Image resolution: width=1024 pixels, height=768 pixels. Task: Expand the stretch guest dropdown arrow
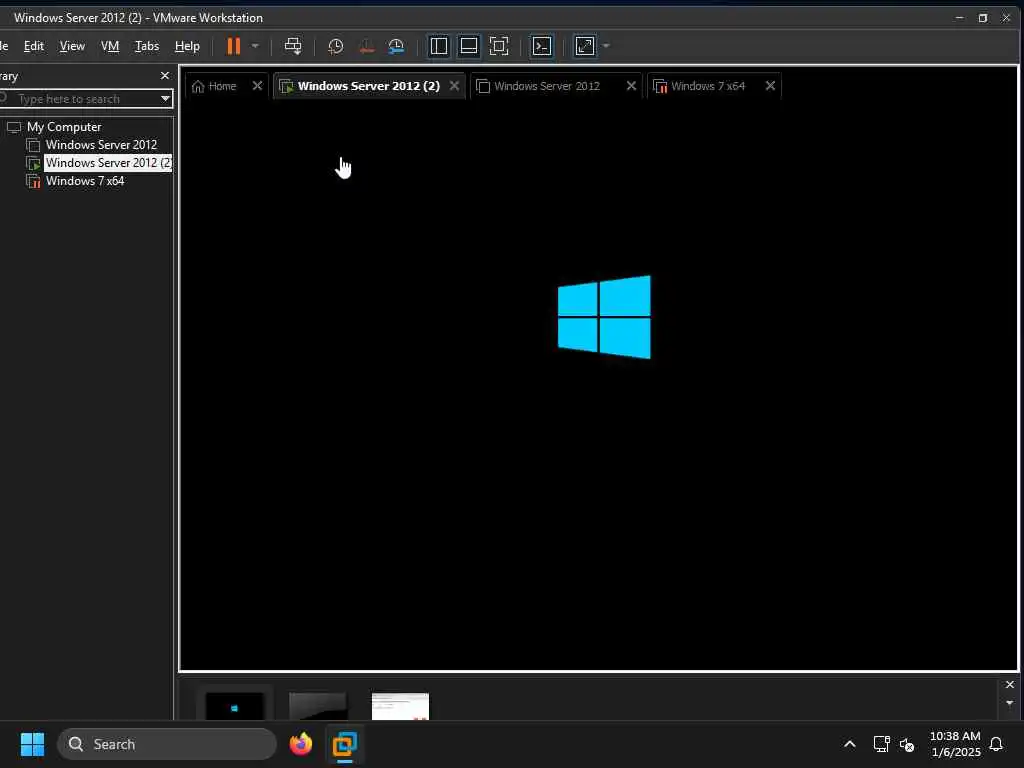pos(606,46)
